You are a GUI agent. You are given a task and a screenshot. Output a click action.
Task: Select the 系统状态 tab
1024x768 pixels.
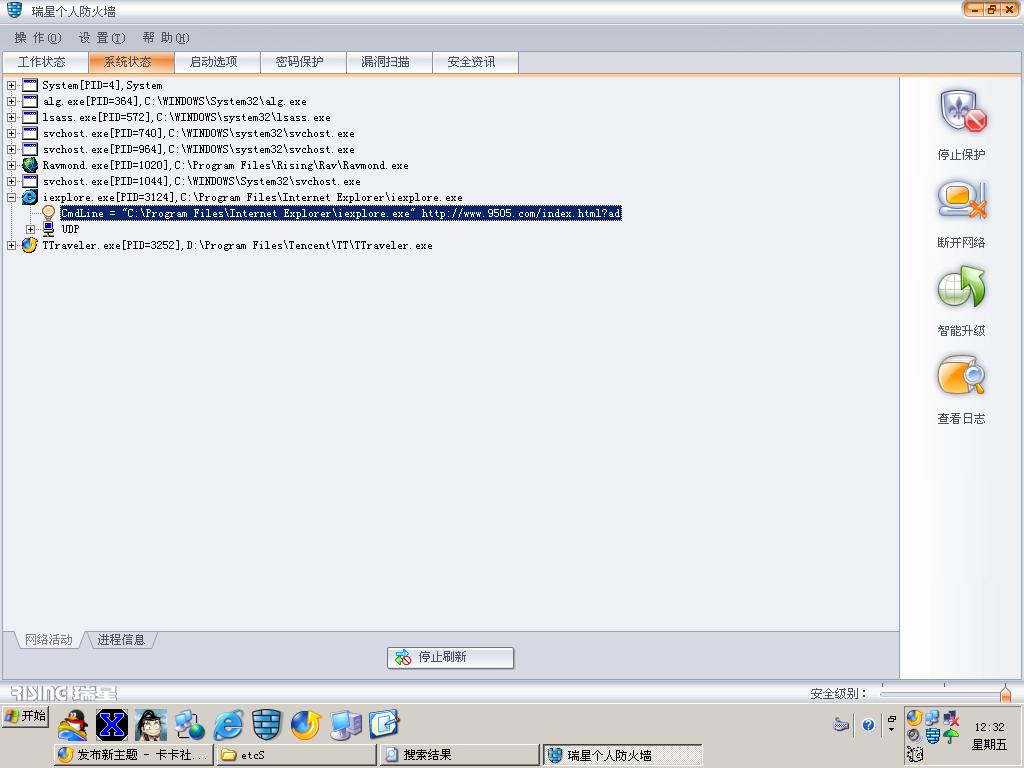131,62
